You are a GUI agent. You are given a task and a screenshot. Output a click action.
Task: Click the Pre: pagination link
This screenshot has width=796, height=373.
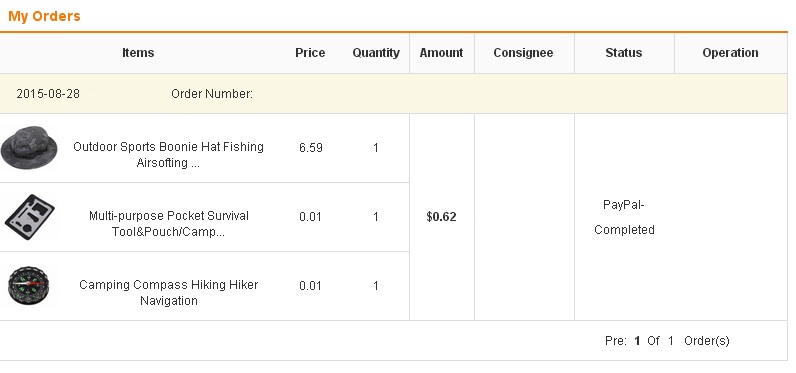click(x=616, y=341)
